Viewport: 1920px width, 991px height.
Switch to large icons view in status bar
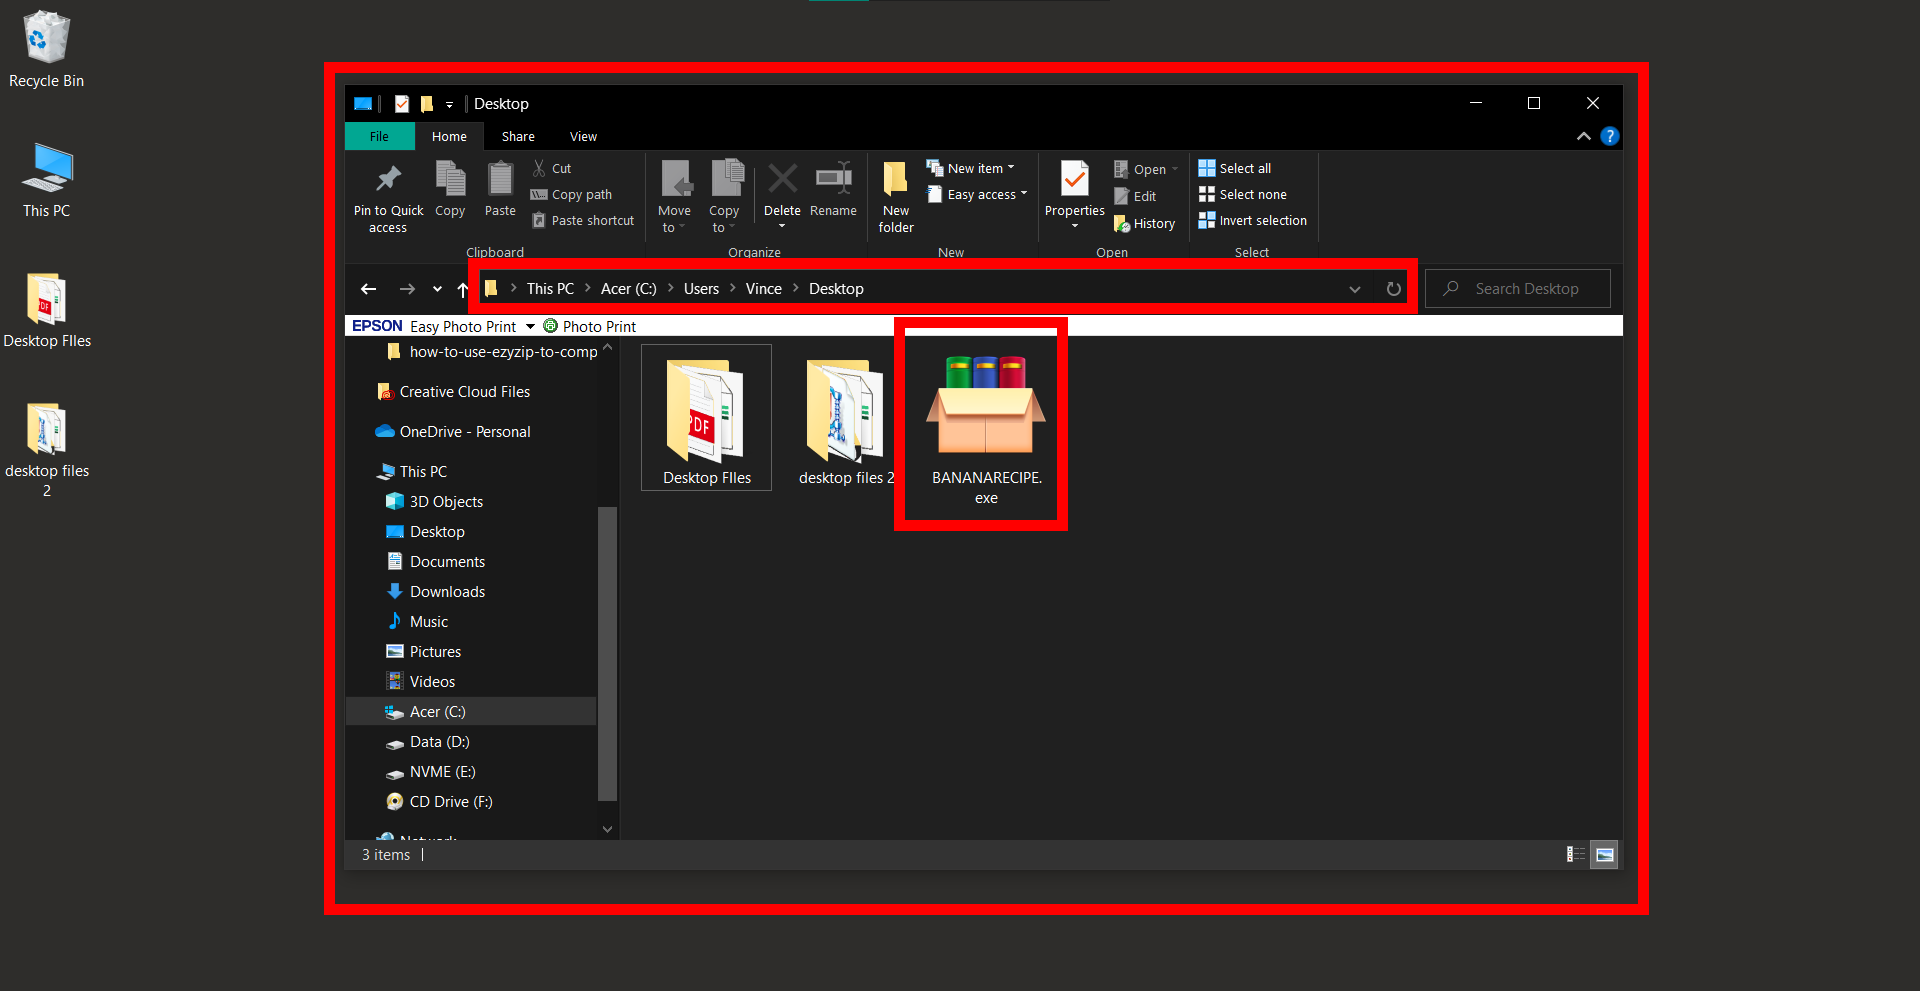click(1604, 855)
